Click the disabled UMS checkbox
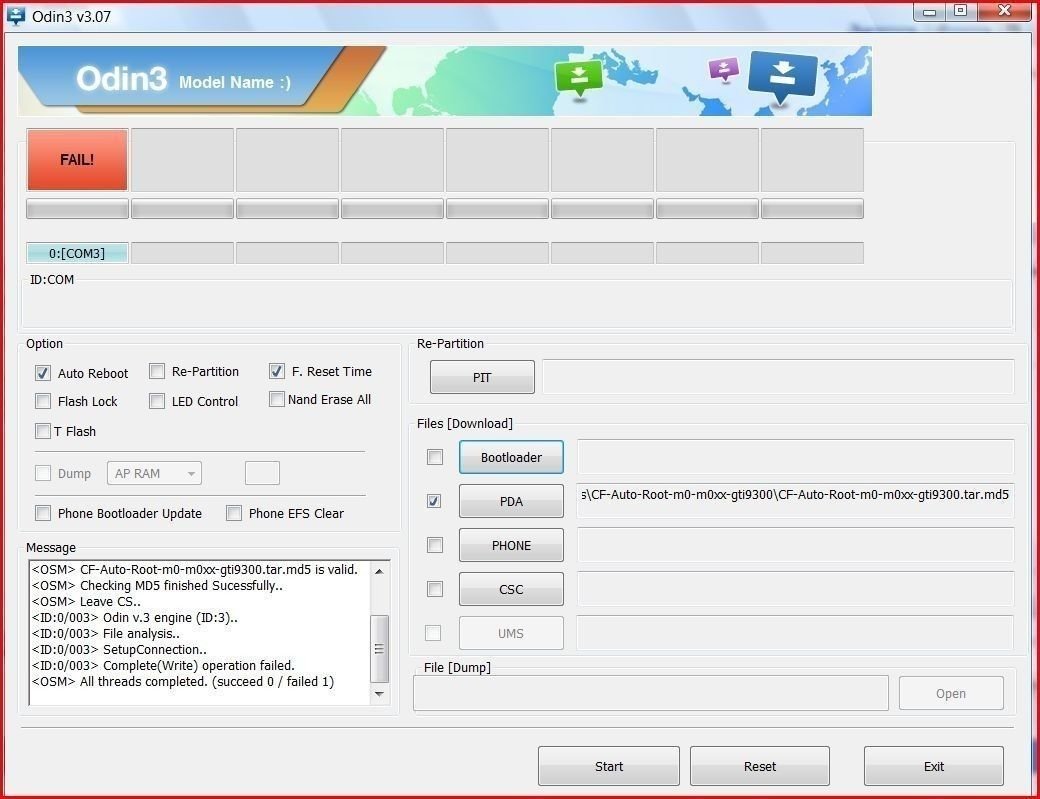The height and width of the screenshot is (799, 1040). 433,633
